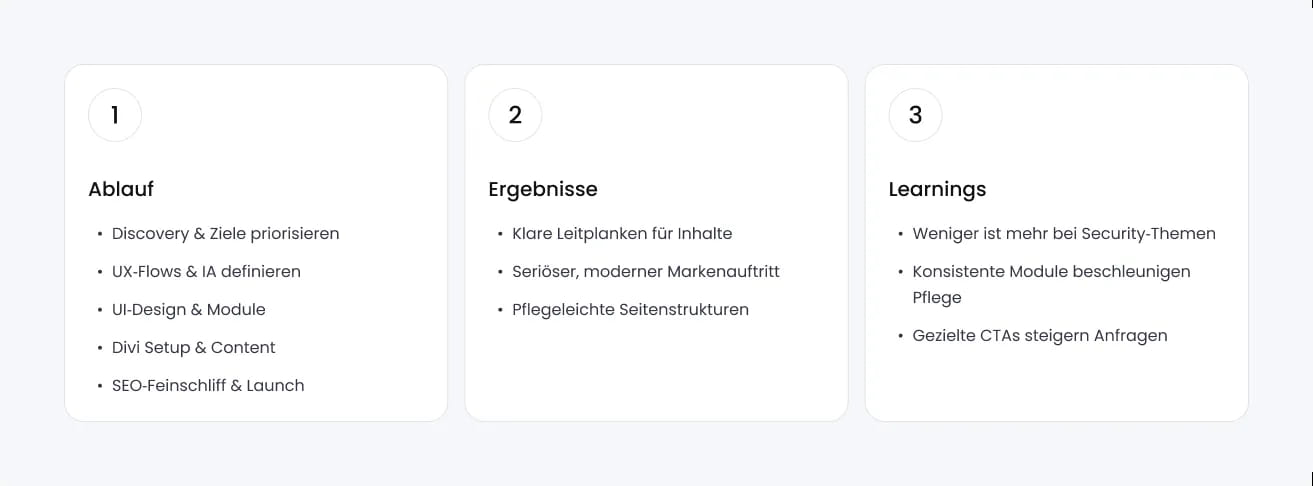Select the Ergebnisse heading
The width and height of the screenshot is (1313, 486).
pos(543,189)
